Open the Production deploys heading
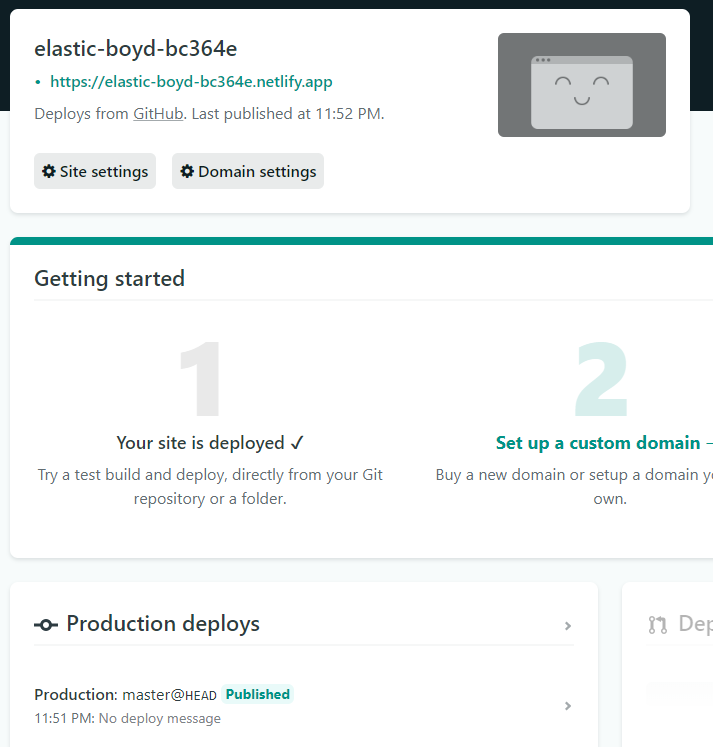Viewport: 713px width, 747px height. point(163,624)
